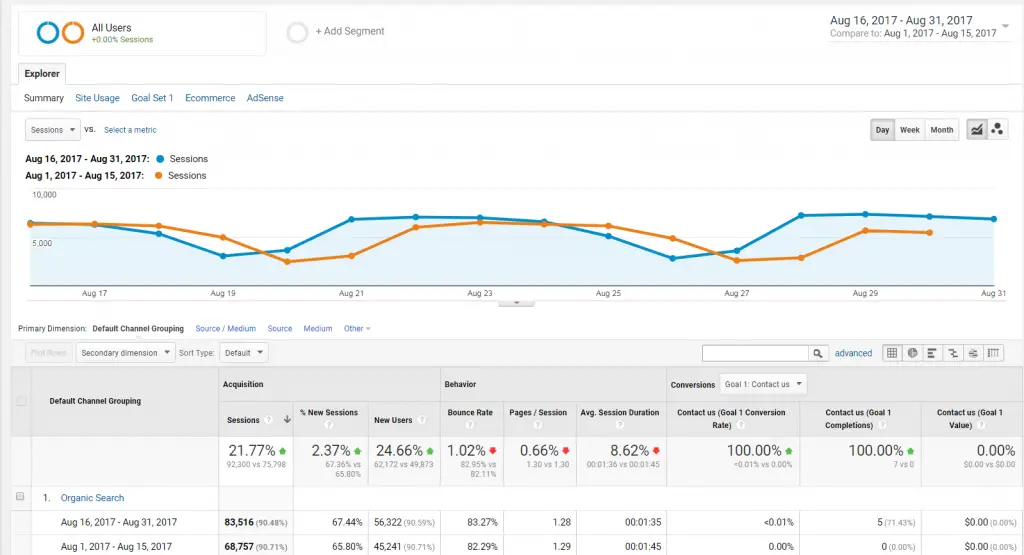This screenshot has width=1024, height=555.
Task: Click help icon for Goal 1 Completions
Action: click(x=882, y=425)
